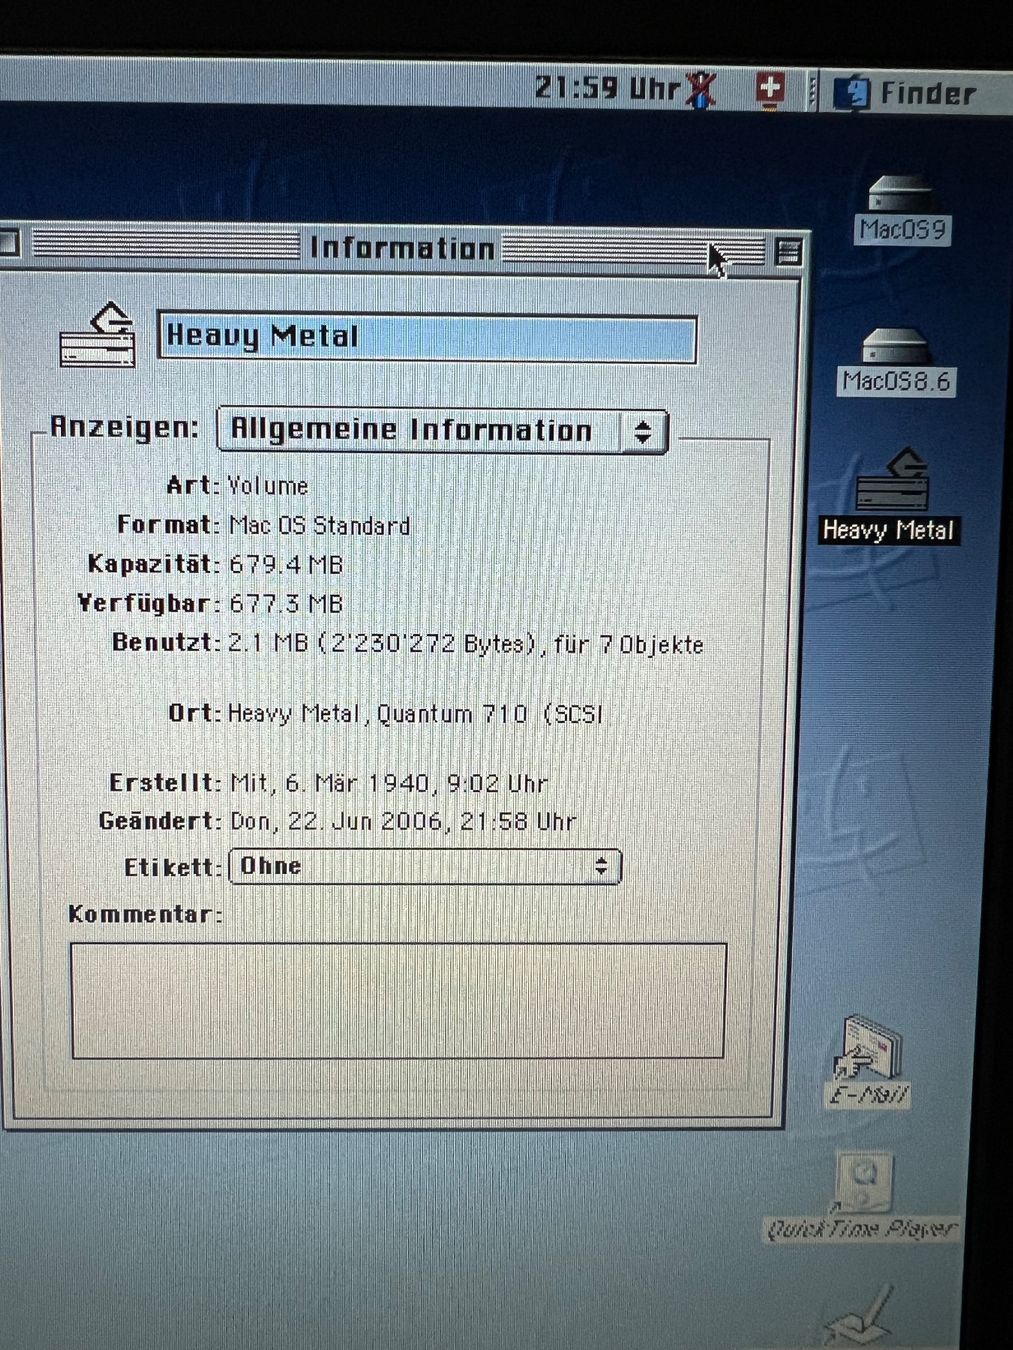Click the '677.3 MB' available value
1013x1350 pixels.
[286, 603]
